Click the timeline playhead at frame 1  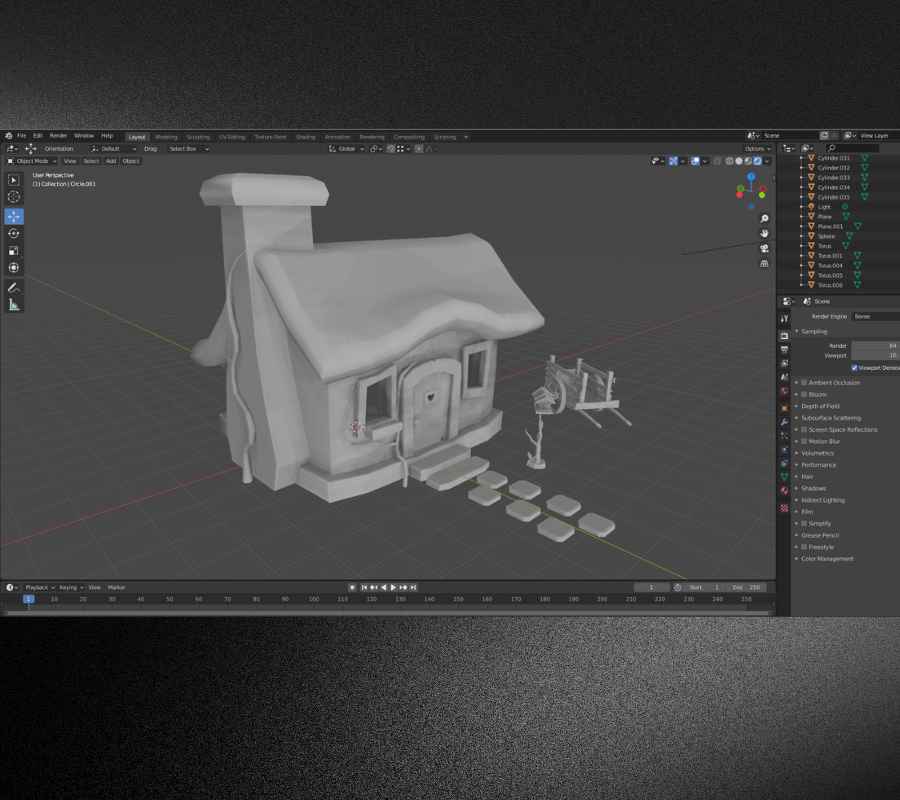tap(28, 599)
